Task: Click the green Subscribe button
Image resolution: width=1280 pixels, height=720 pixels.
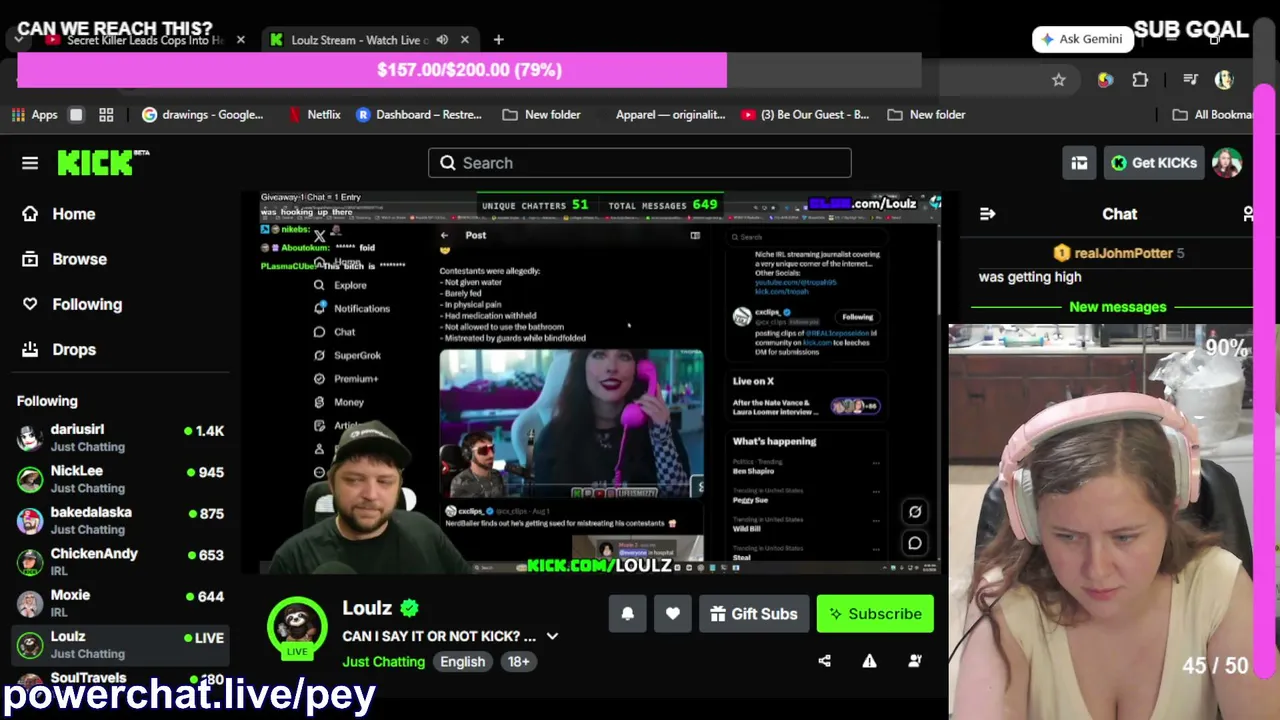Action: tap(875, 614)
